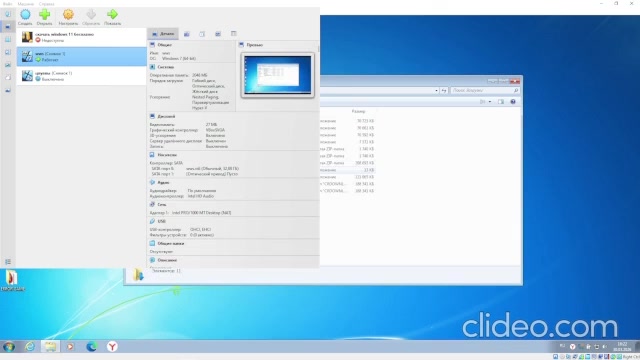Click the hamburger list icon in left sidebar bottom
The height and width of the screenshot is (360, 640).
pos(8,262)
